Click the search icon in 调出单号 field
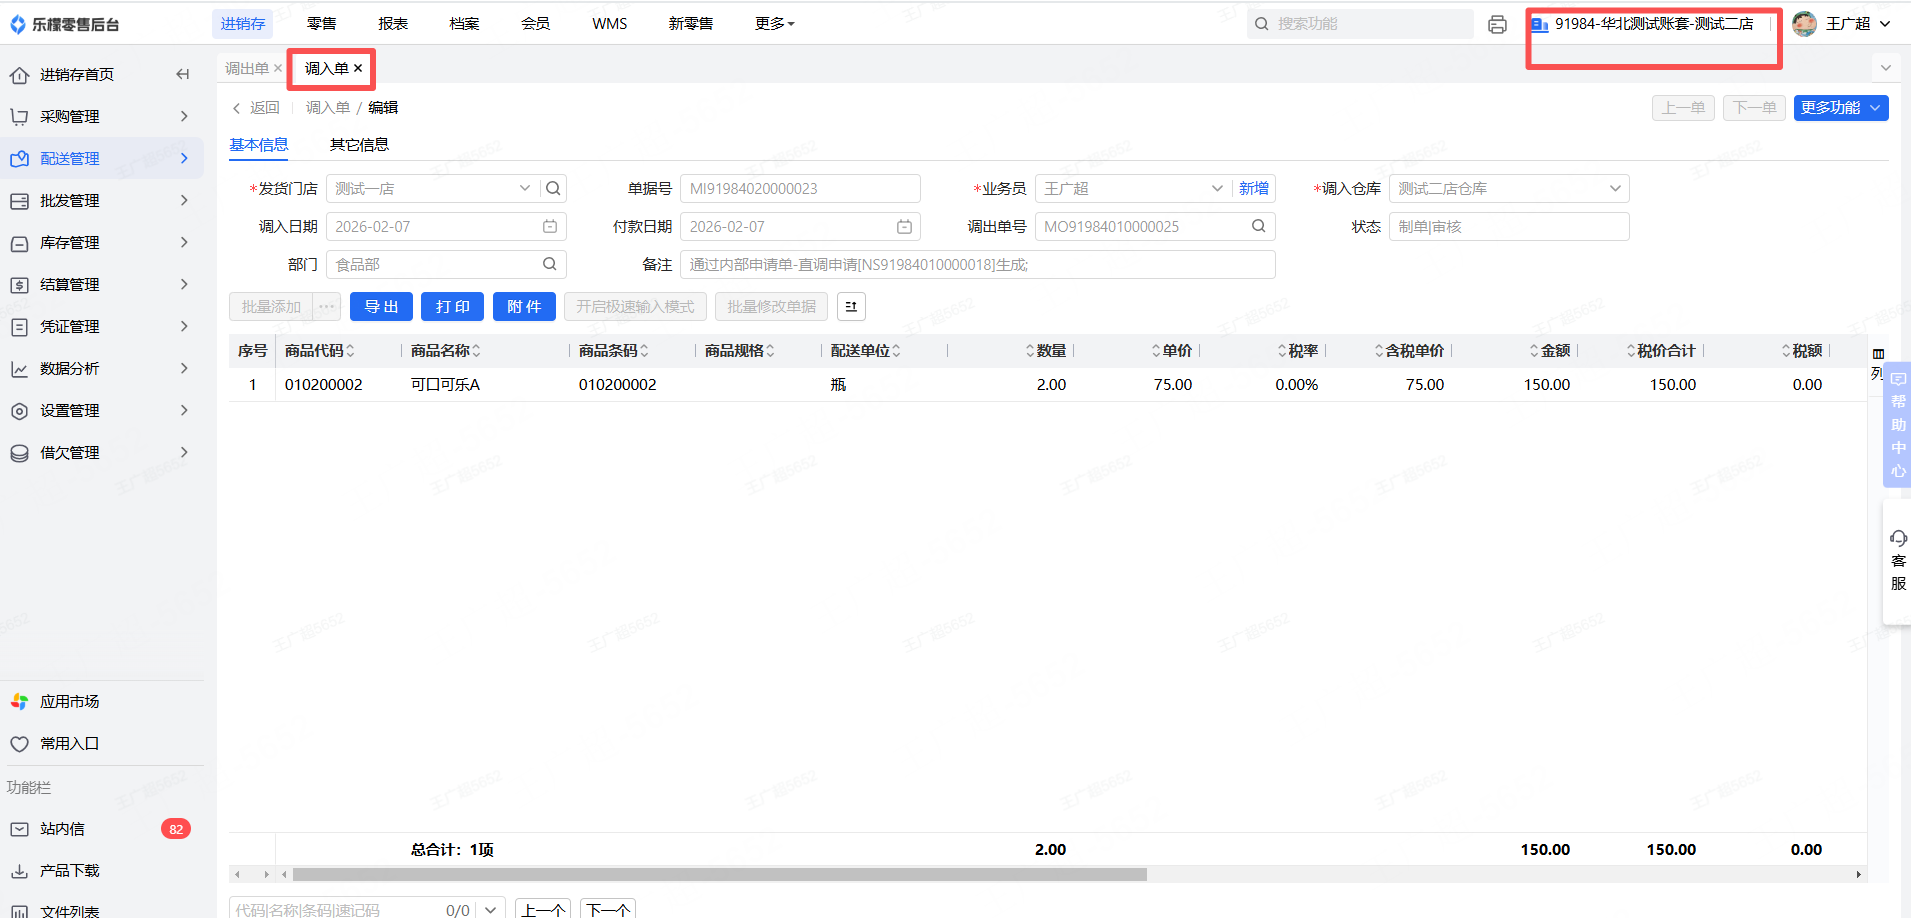1911x918 pixels. tap(1258, 227)
